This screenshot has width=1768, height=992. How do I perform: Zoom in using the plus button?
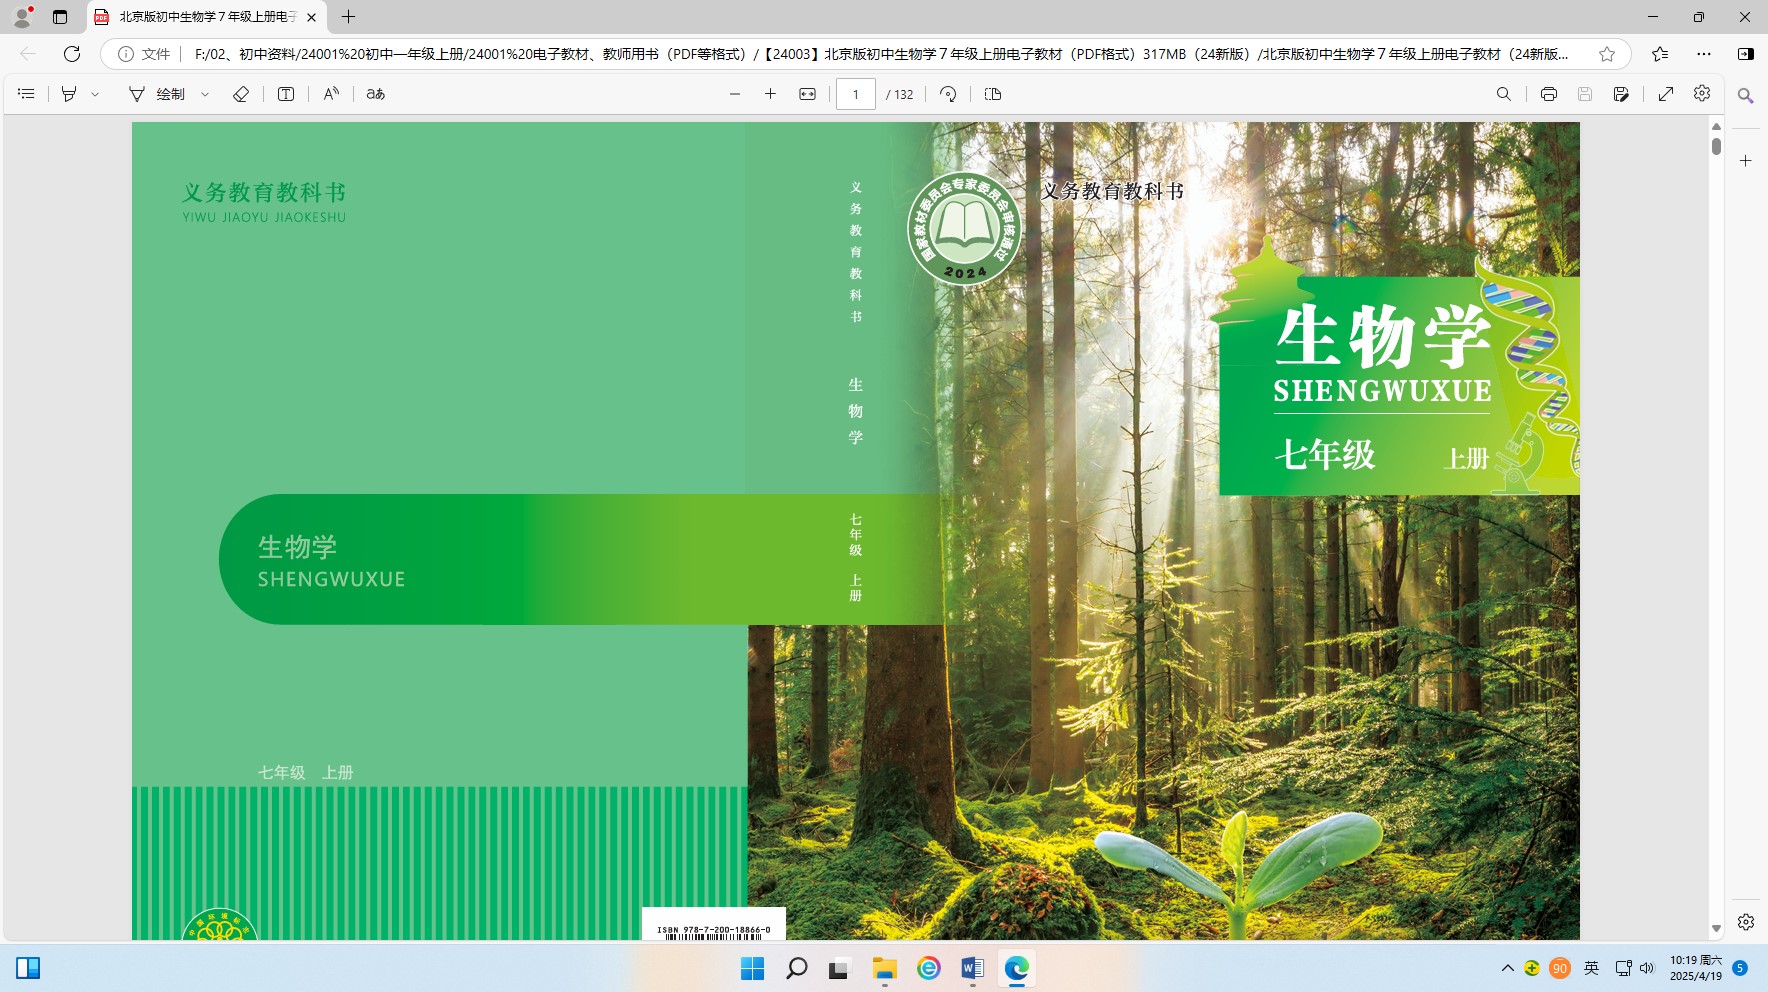(770, 94)
